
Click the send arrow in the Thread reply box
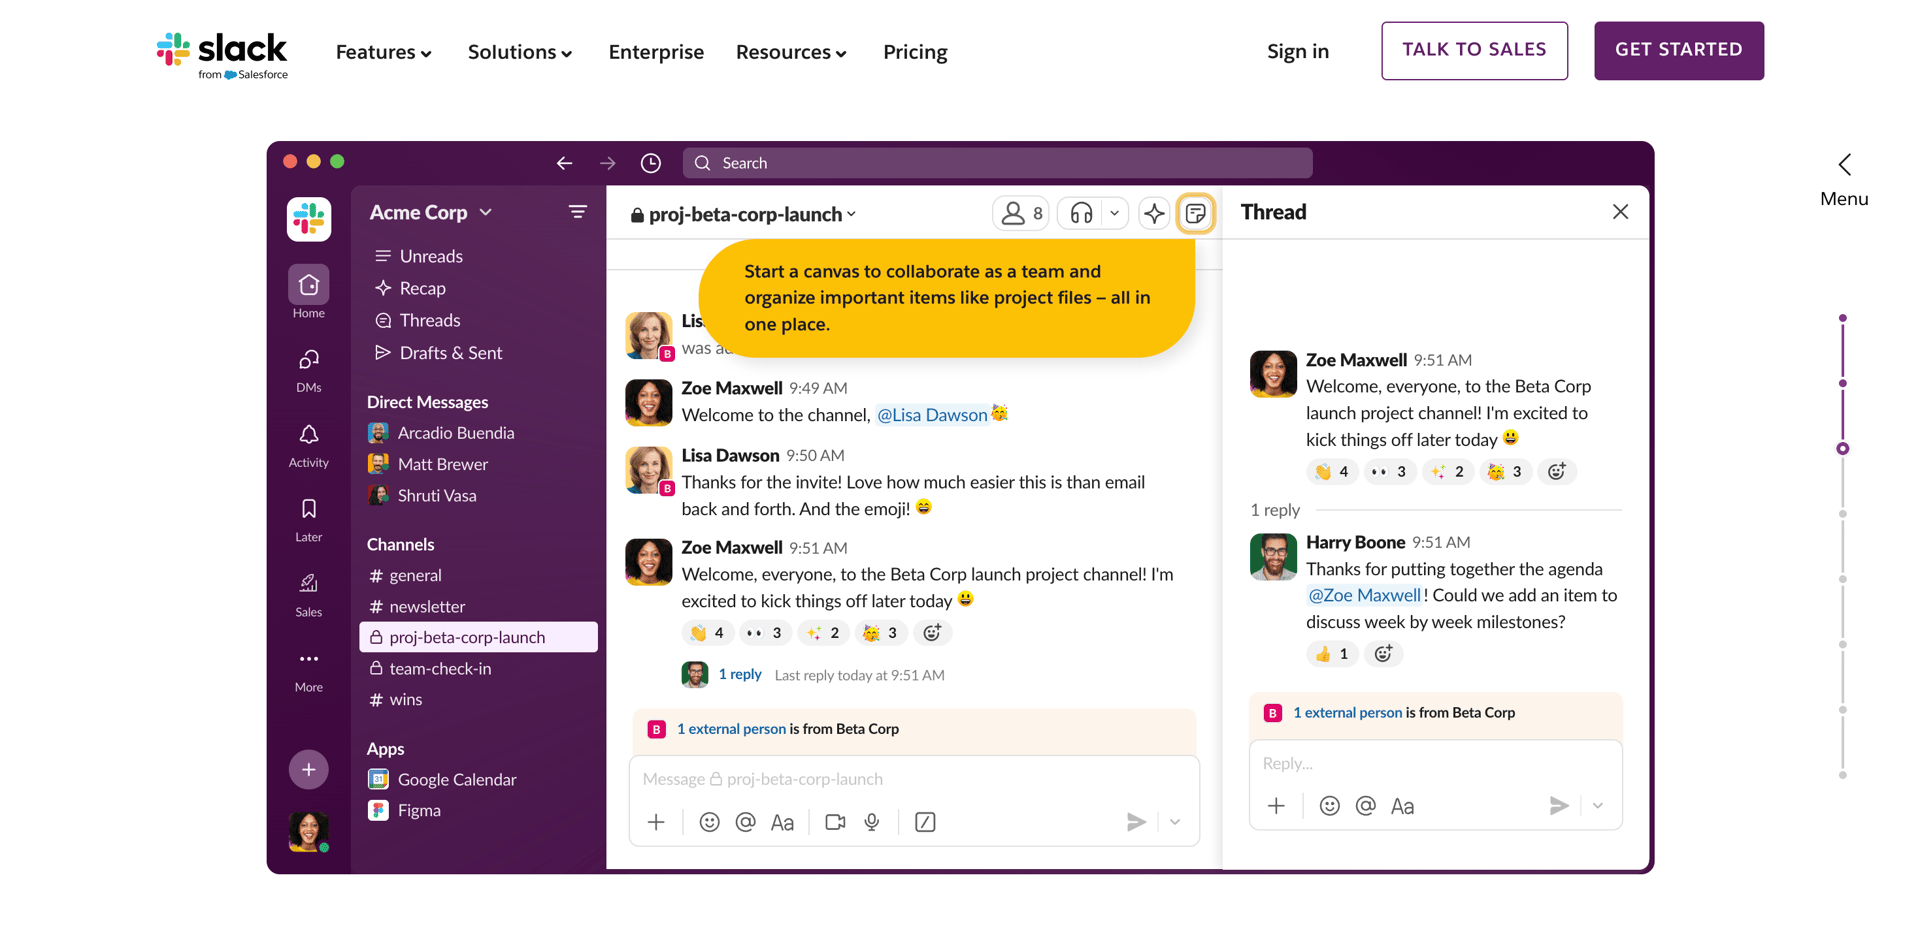[x=1559, y=805]
